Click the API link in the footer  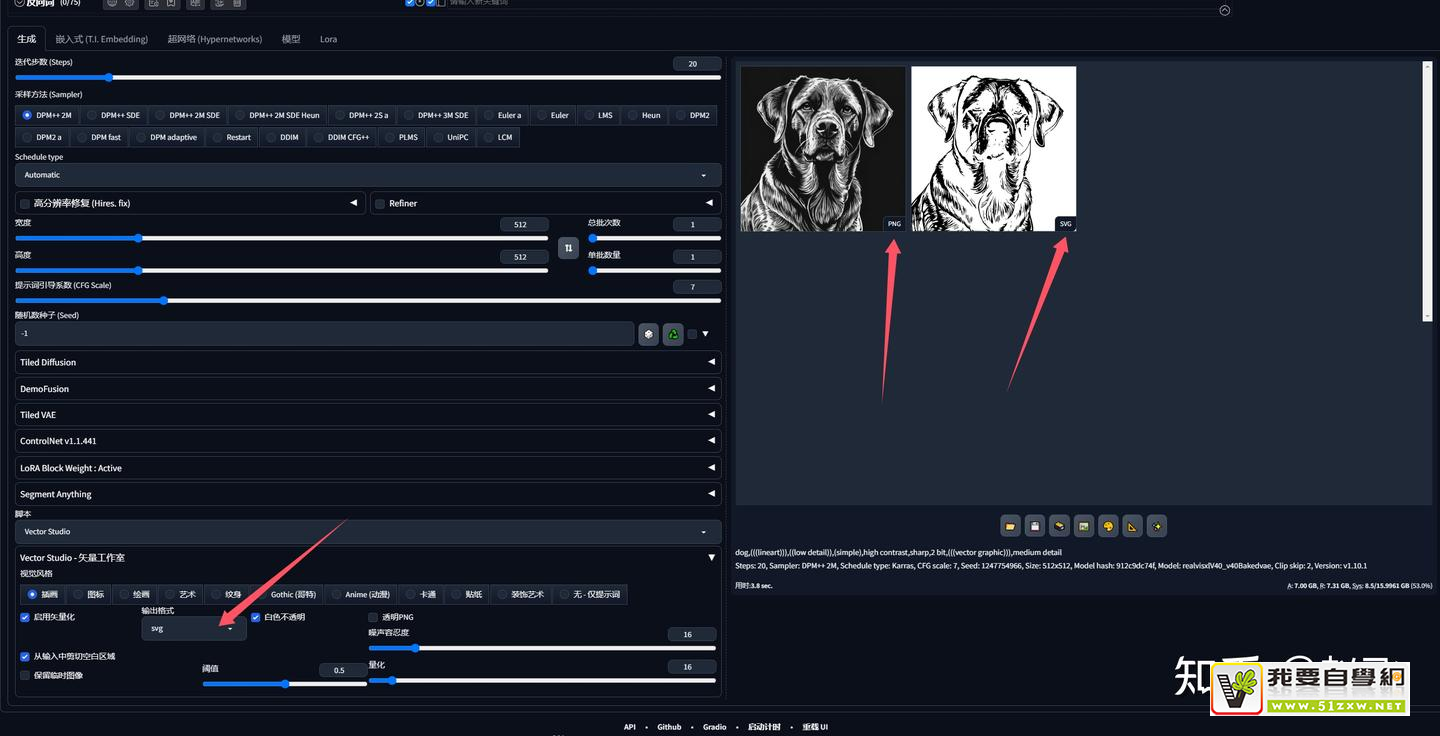click(629, 727)
